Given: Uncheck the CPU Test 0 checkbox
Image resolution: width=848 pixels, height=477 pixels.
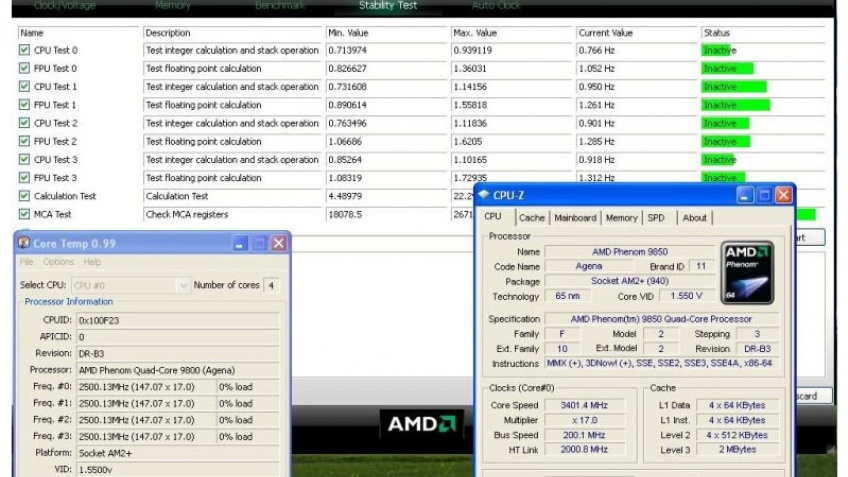Looking at the screenshot, I should point(24,50).
